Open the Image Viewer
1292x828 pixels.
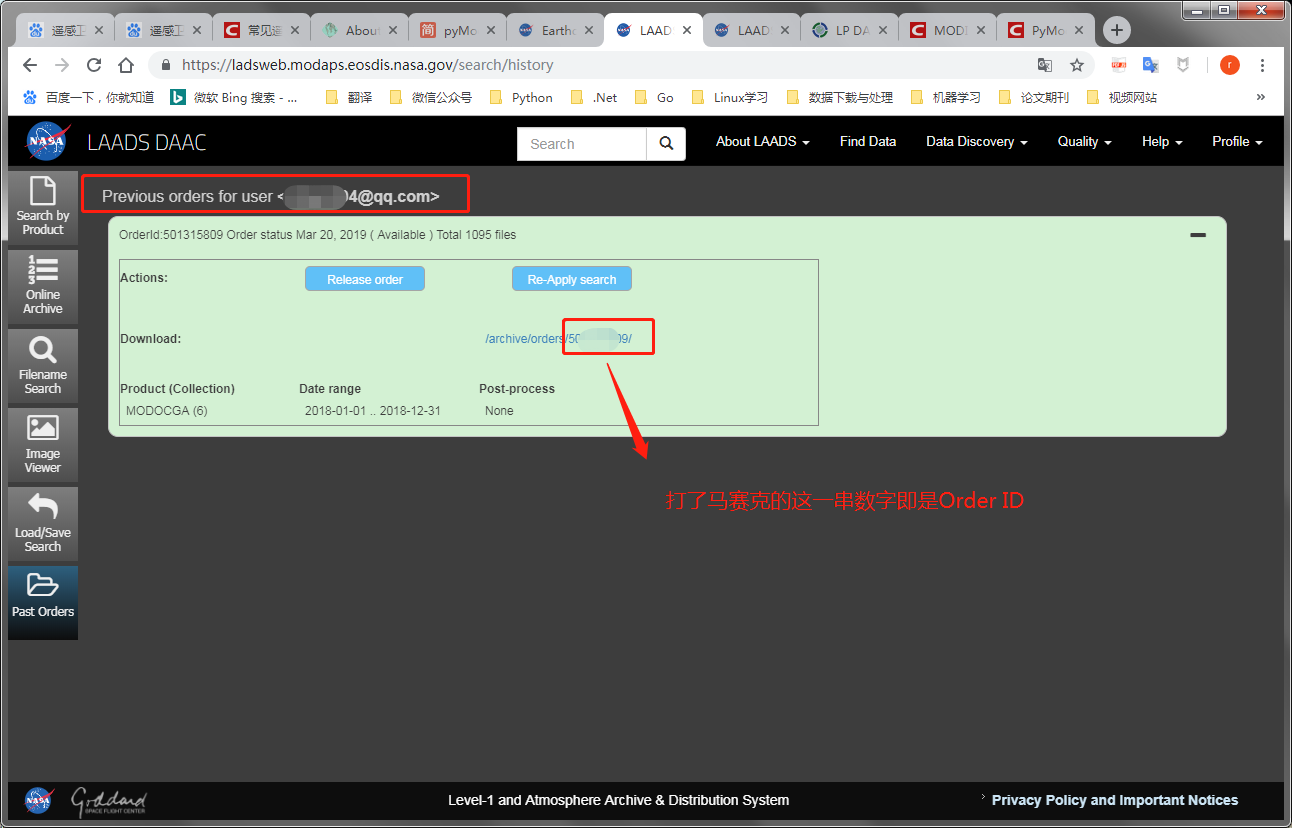click(42, 444)
